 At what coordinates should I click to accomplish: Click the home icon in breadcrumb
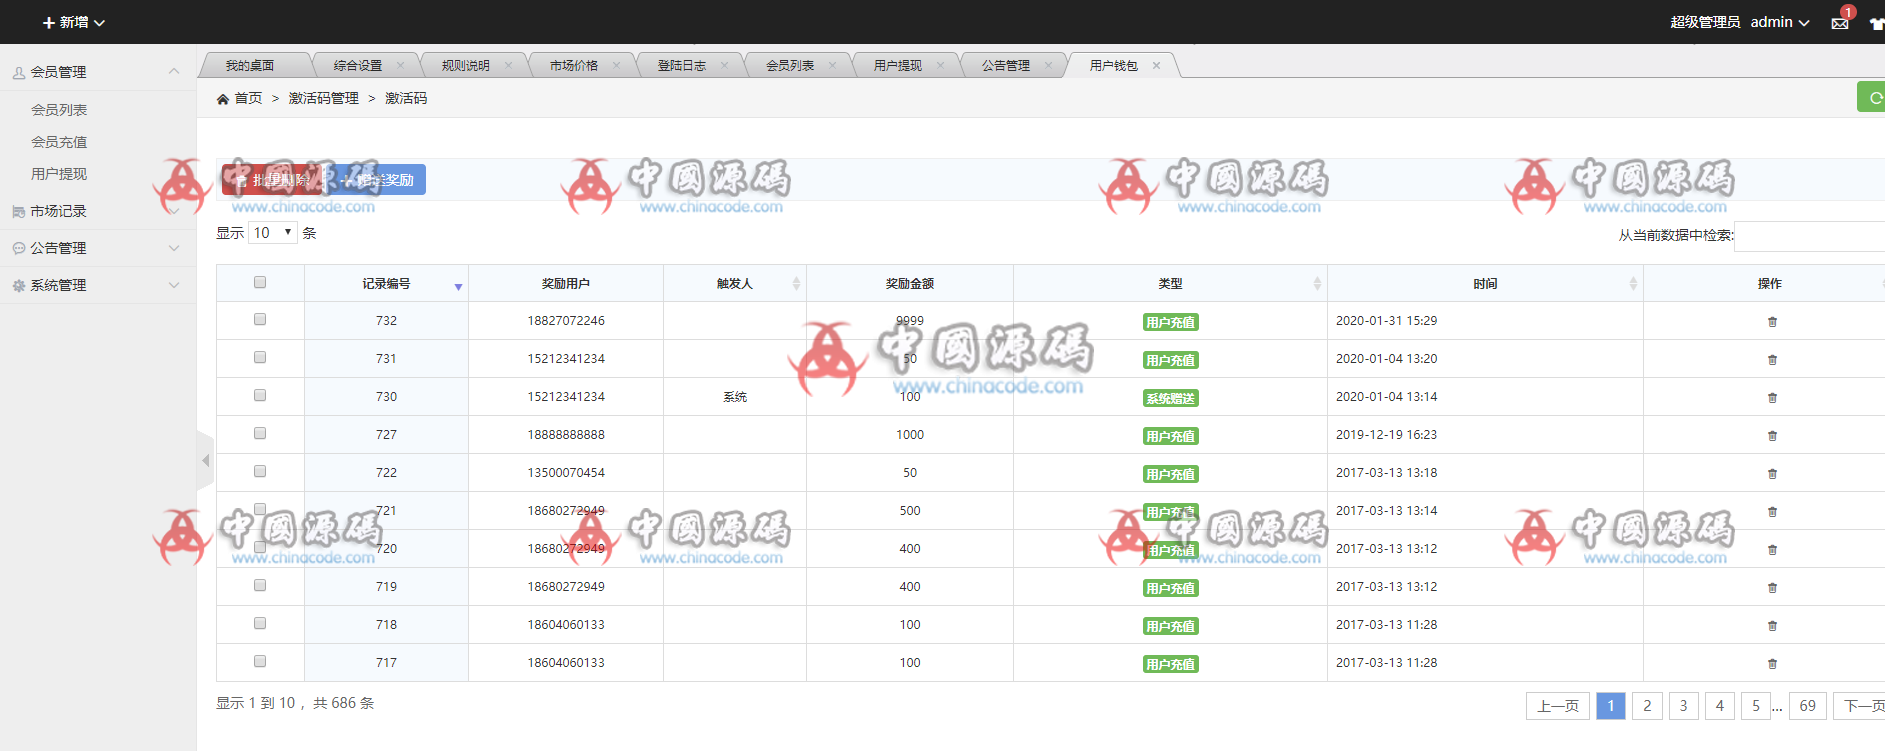223,99
